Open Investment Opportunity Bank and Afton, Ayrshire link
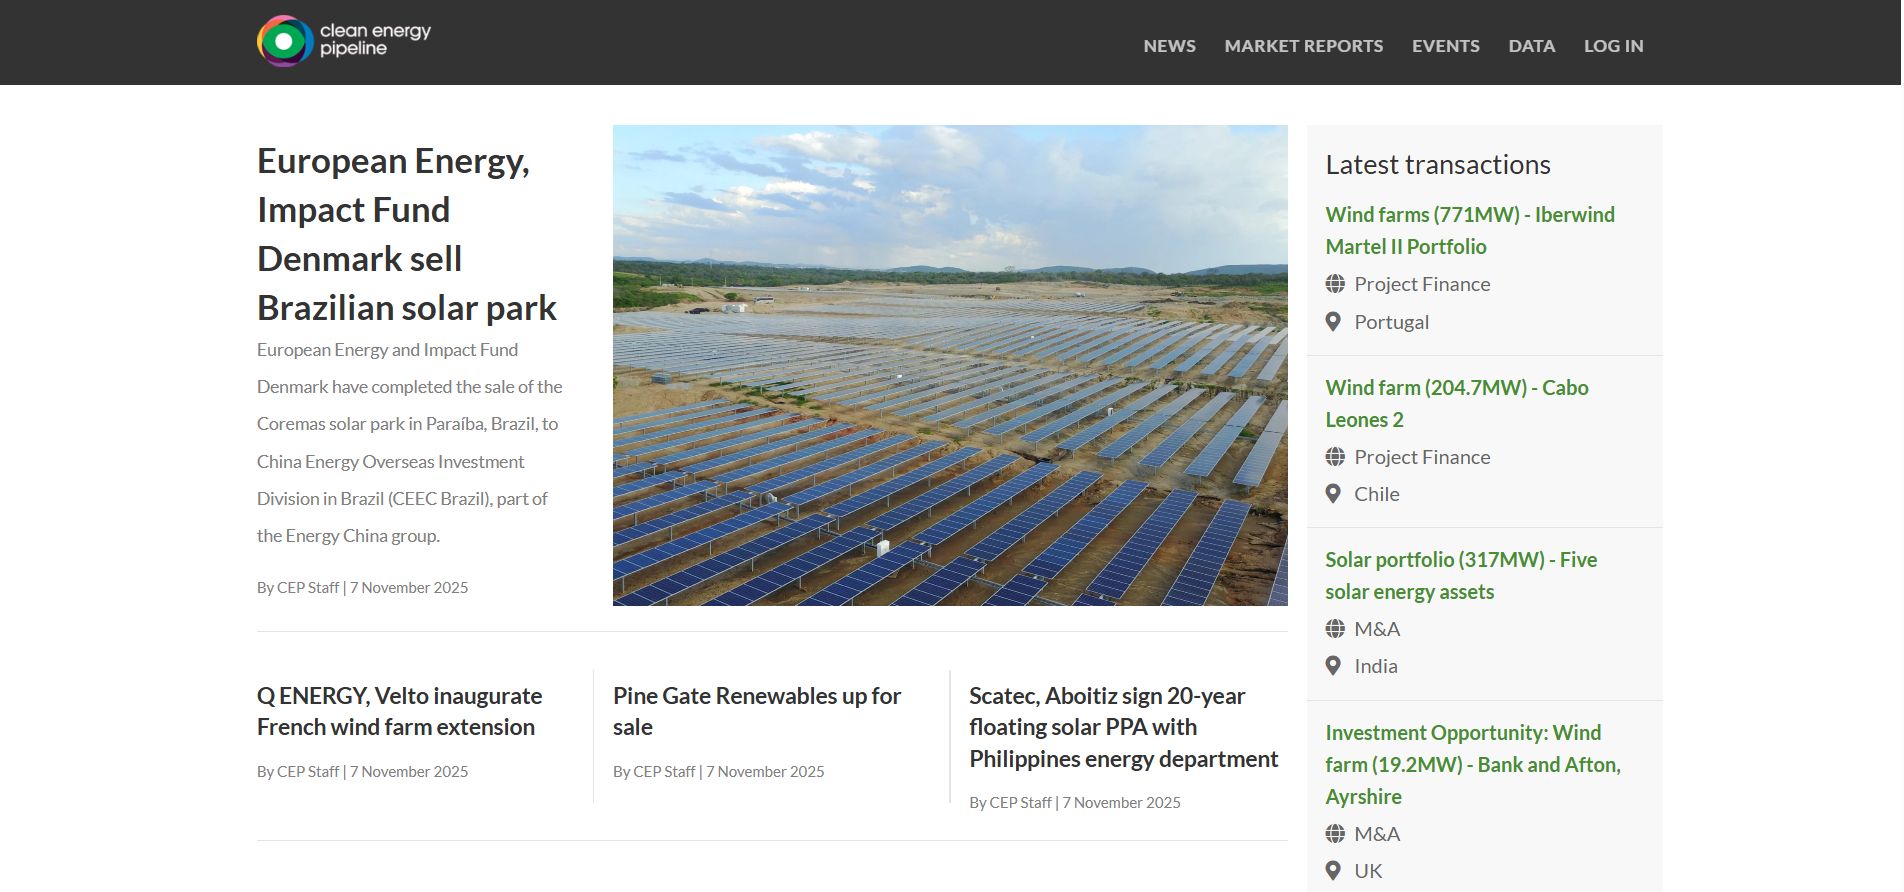This screenshot has width=1904, height=892. point(1473,764)
